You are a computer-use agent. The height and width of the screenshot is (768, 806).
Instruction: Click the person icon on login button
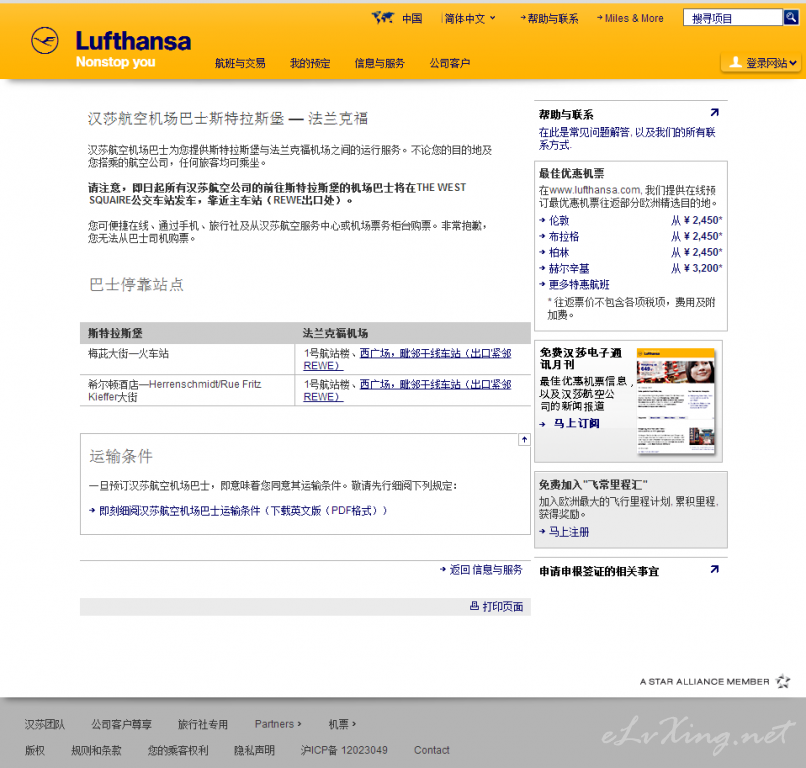[736, 63]
